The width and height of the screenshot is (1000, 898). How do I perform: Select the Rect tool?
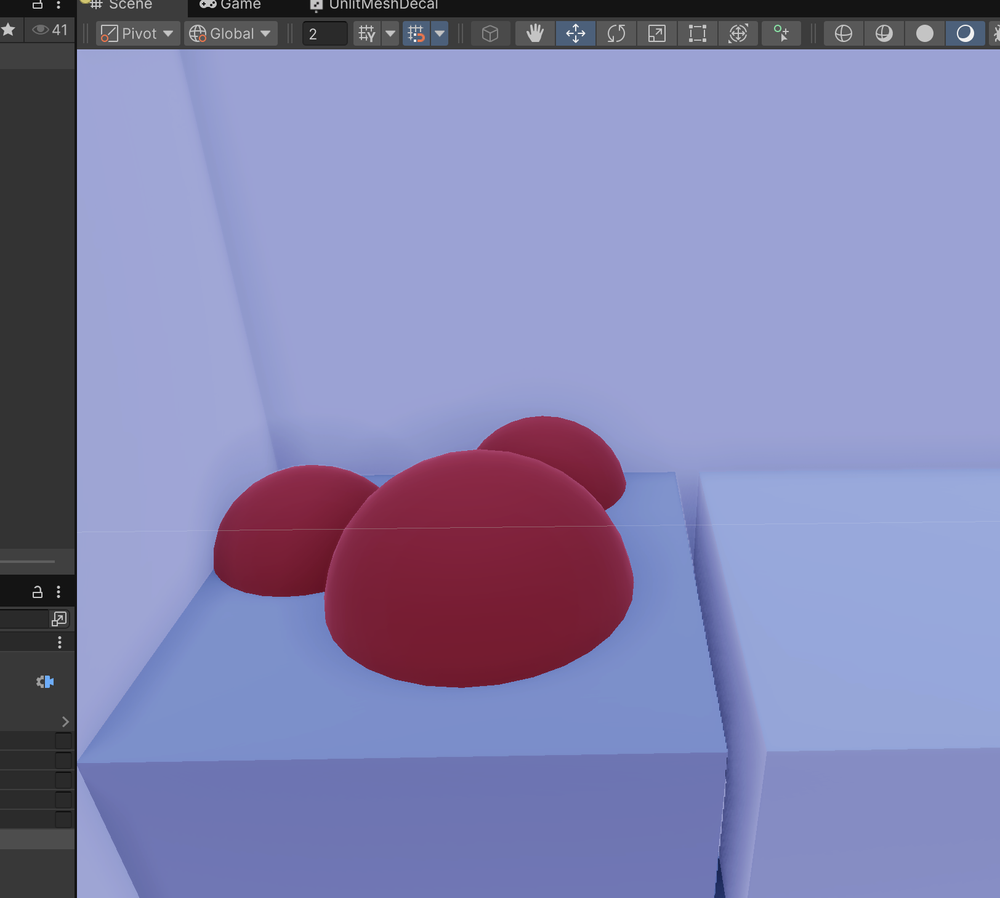pos(697,34)
